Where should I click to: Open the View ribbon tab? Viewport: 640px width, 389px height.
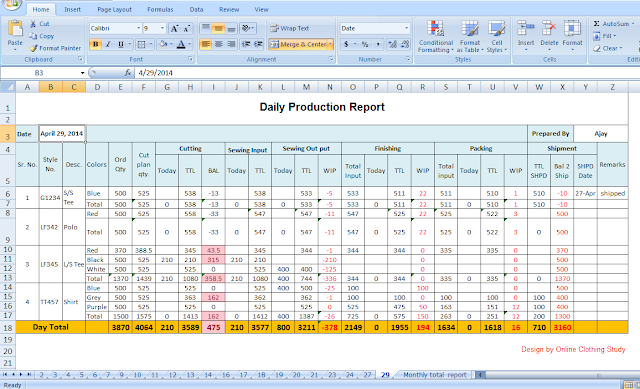tap(261, 9)
